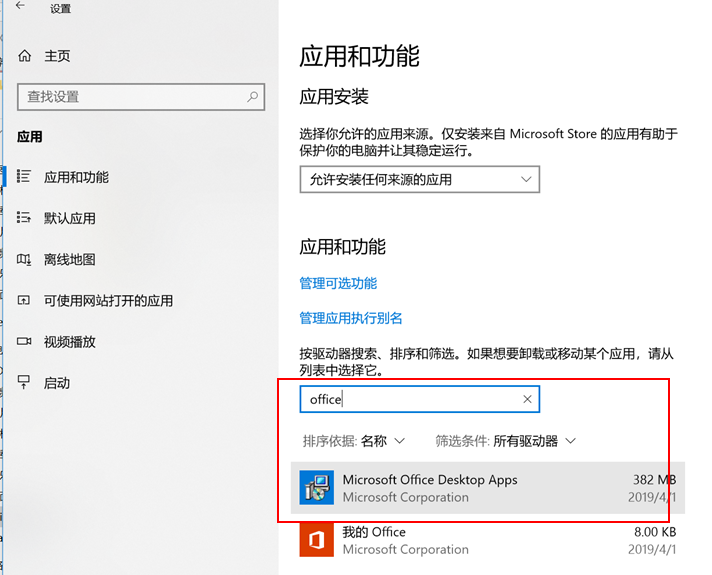Click the 可使用网站打开的应用 sidebar icon

pos(25,301)
